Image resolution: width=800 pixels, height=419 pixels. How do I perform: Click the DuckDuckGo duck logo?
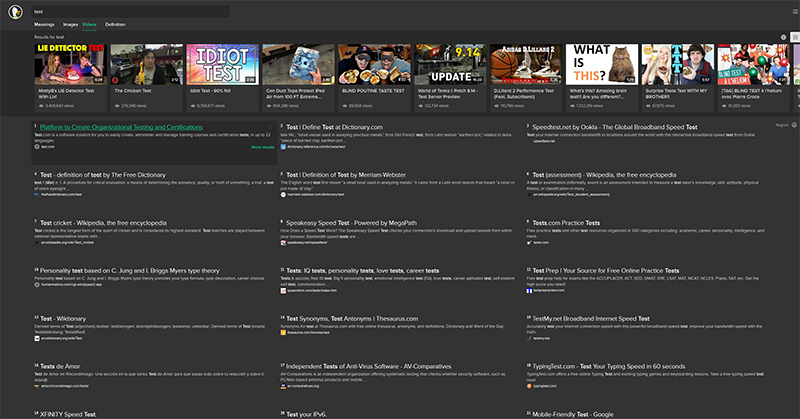click(x=15, y=12)
